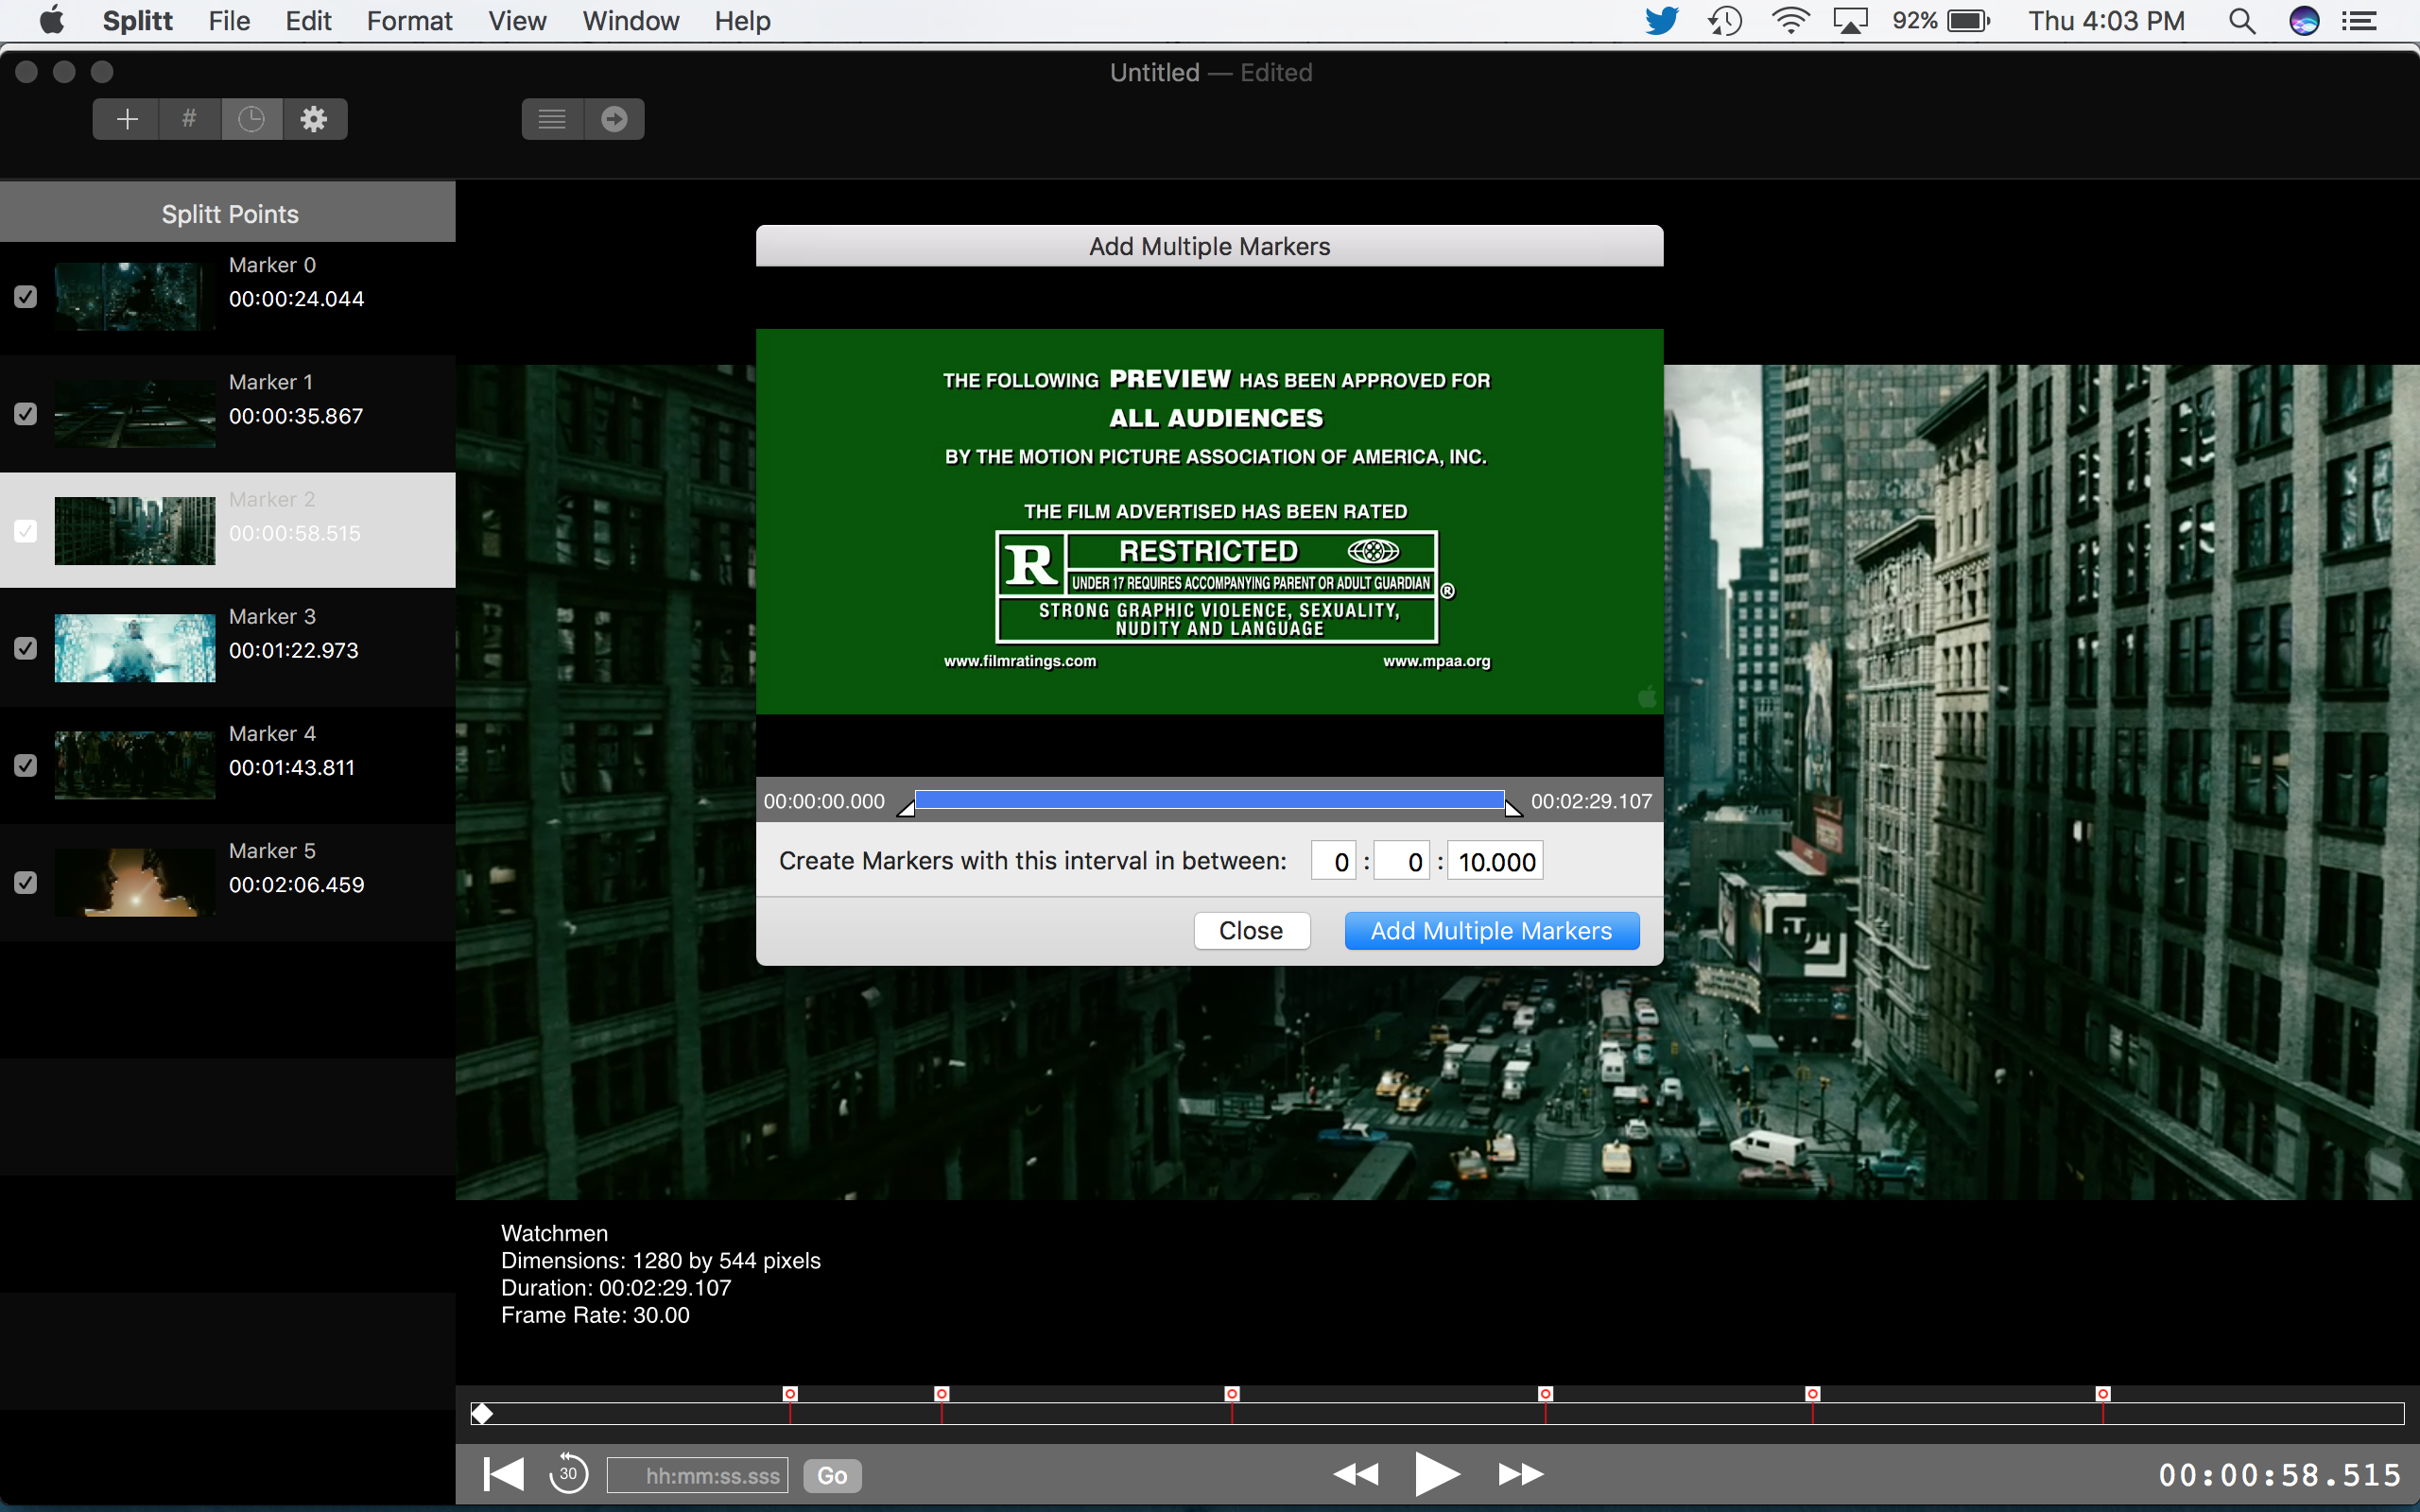Select the Marker 5 thumbnail
Viewport: 2420px width, 1512px height.
coord(135,882)
